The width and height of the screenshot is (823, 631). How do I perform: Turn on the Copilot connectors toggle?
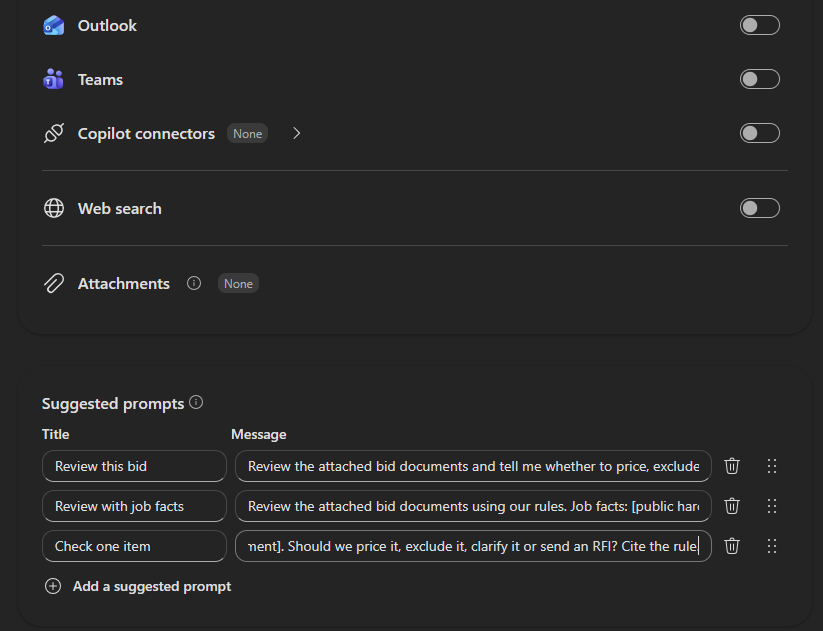(x=759, y=133)
